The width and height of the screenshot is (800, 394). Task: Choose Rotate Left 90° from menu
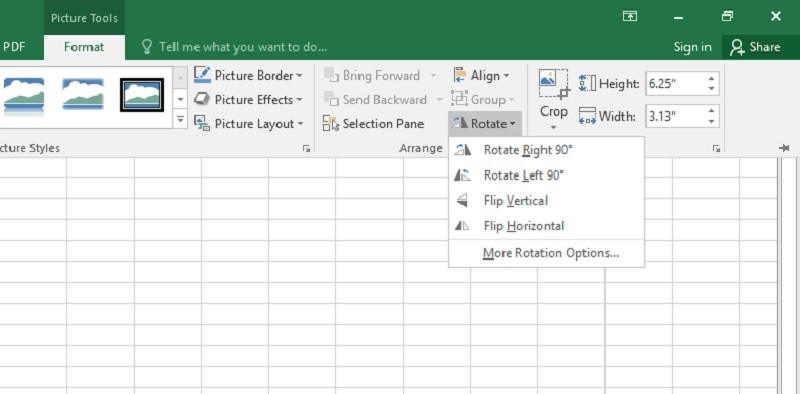pos(546,175)
